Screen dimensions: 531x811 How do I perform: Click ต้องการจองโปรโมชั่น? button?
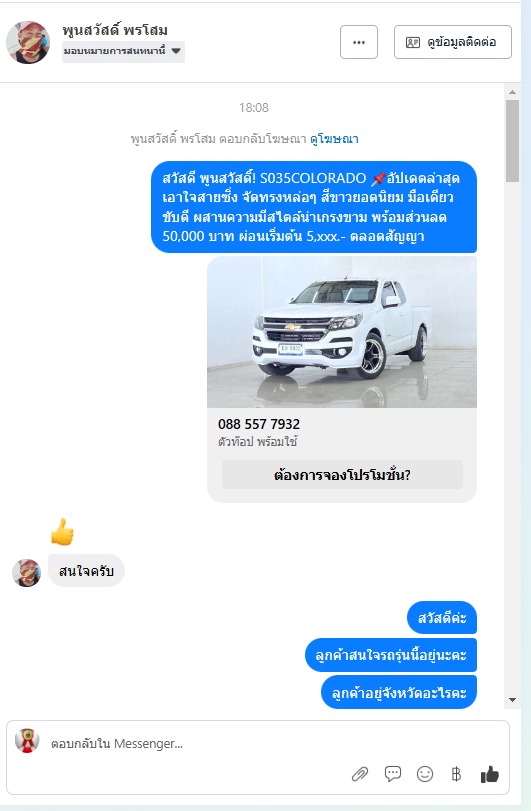coord(342,475)
